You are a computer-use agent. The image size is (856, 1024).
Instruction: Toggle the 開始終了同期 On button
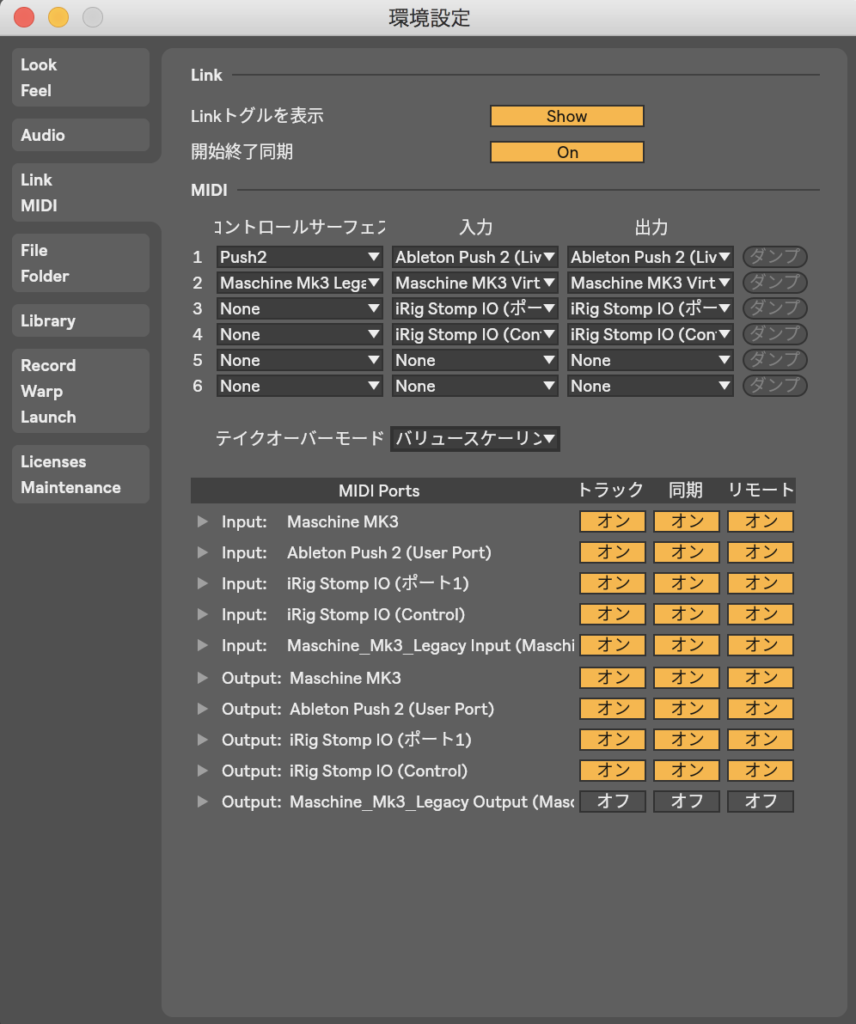(x=566, y=152)
